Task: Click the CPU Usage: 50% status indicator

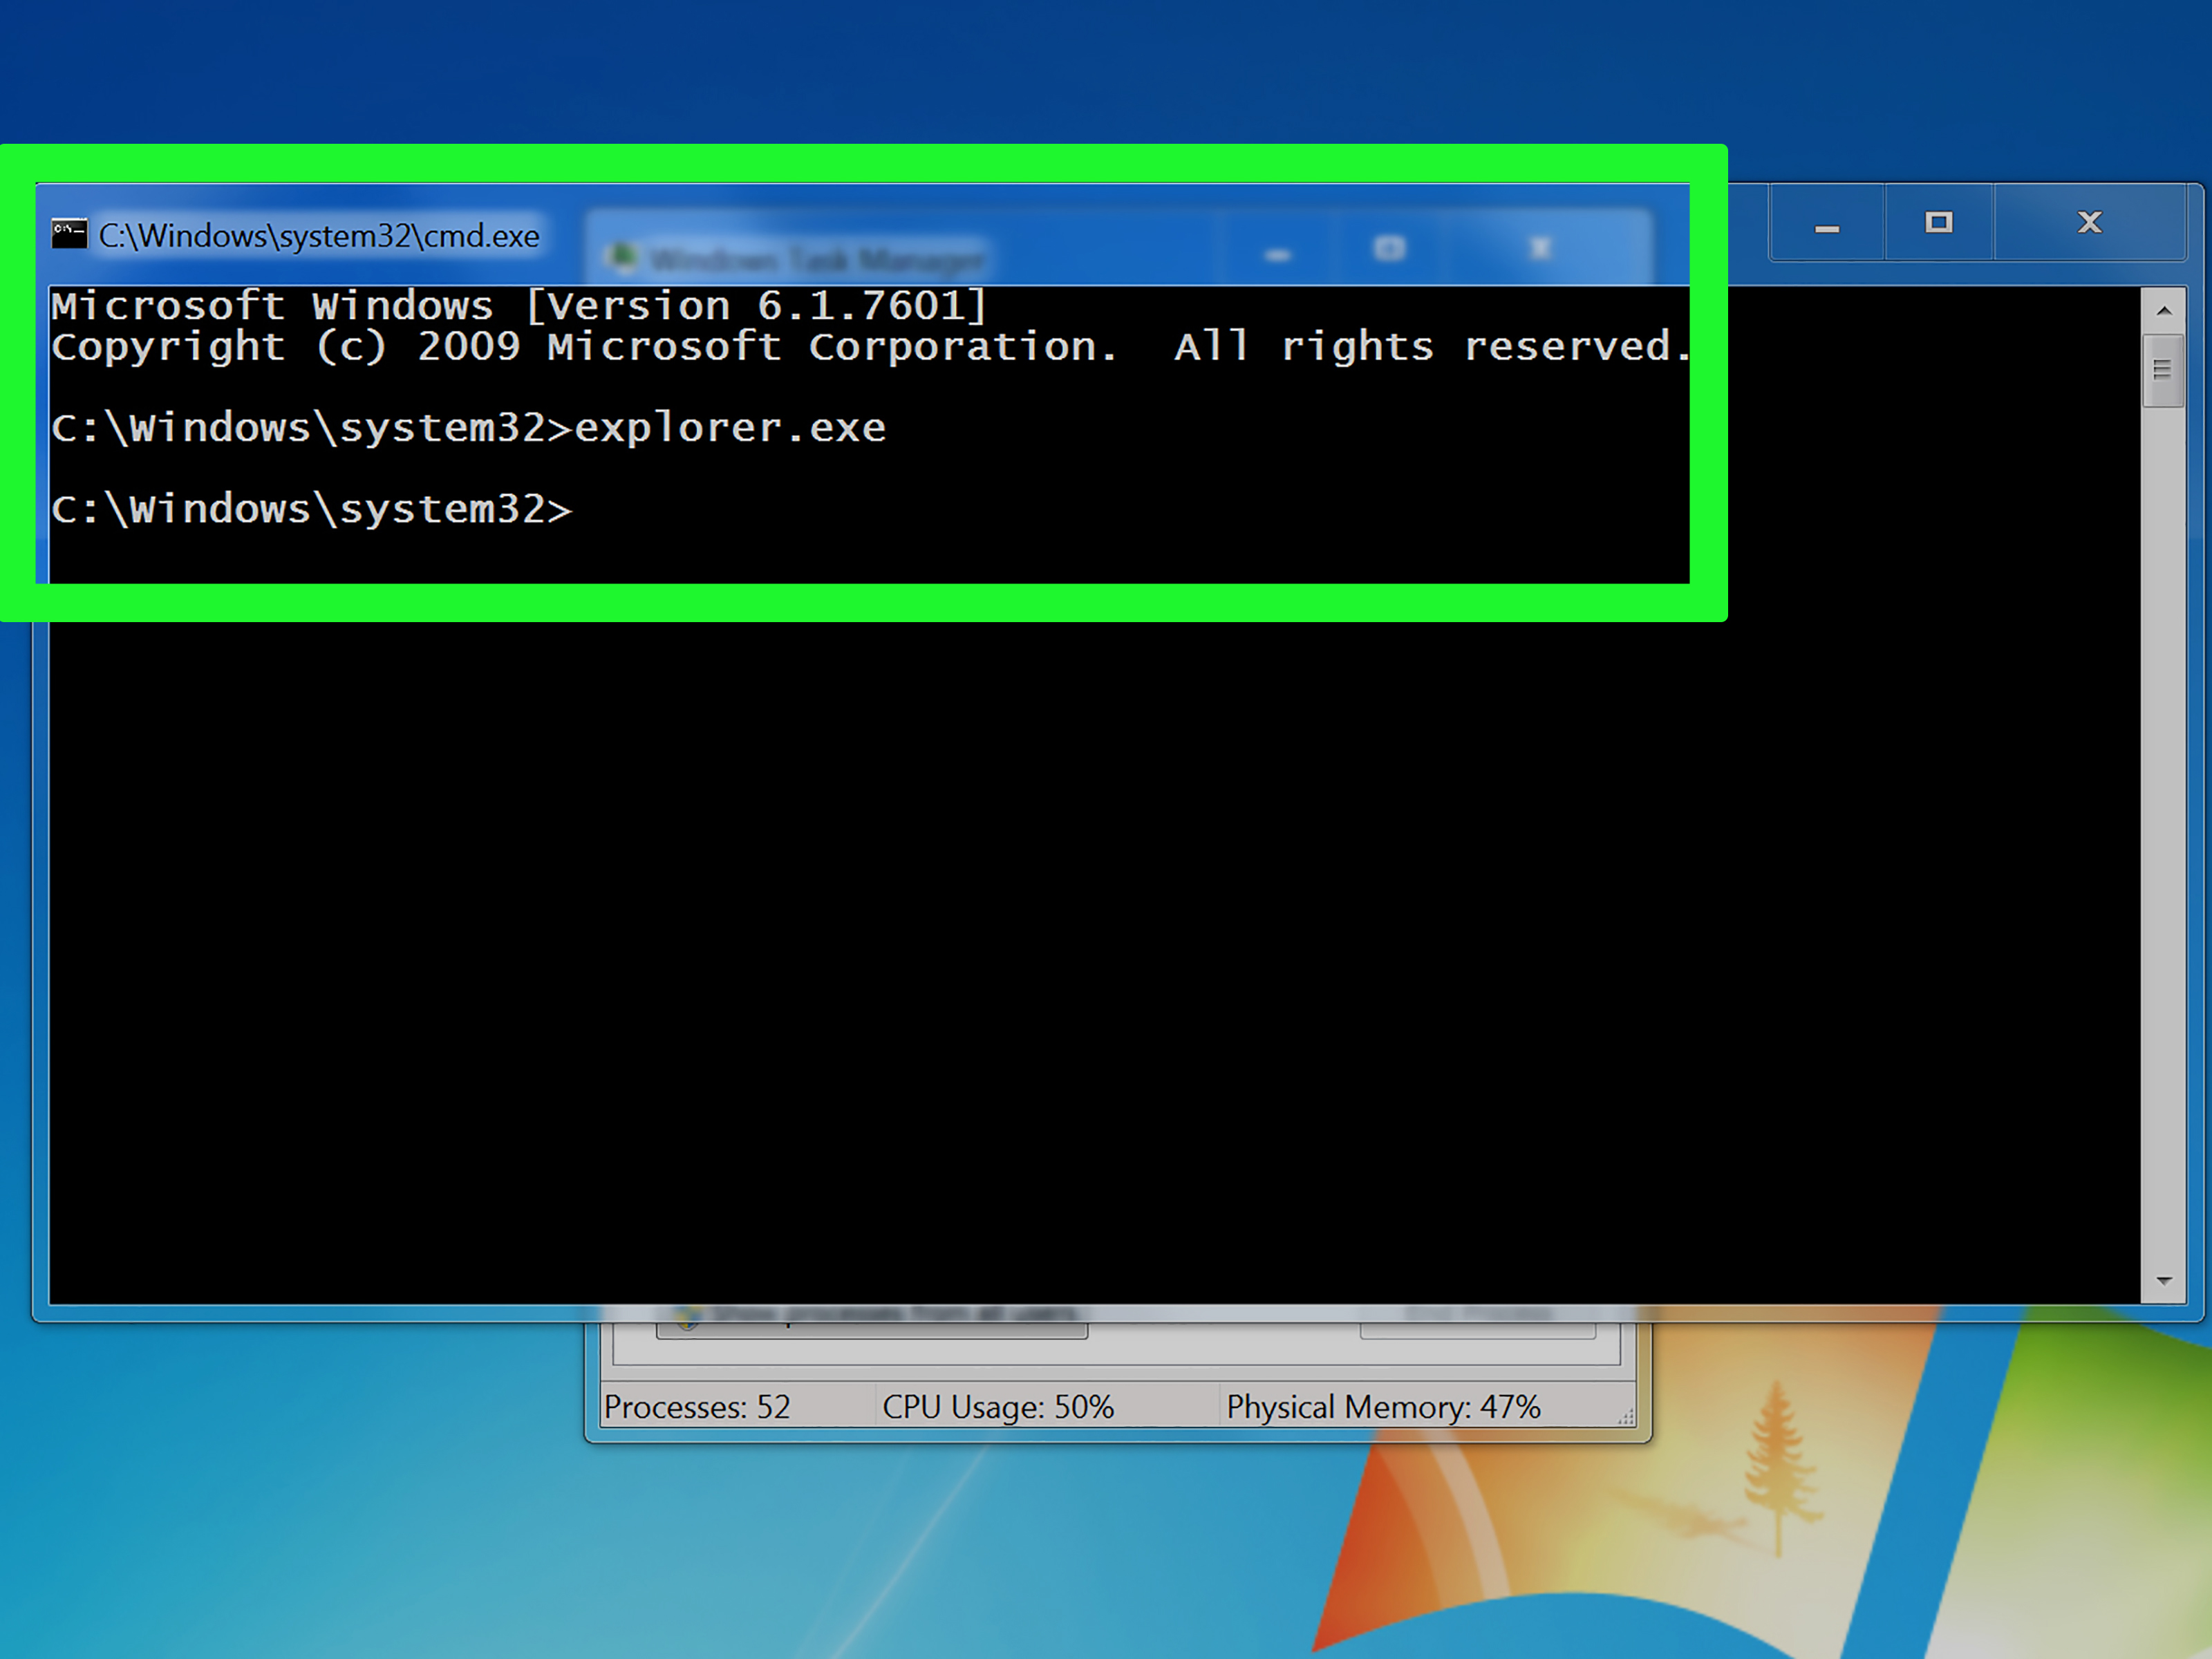Action: (998, 1407)
